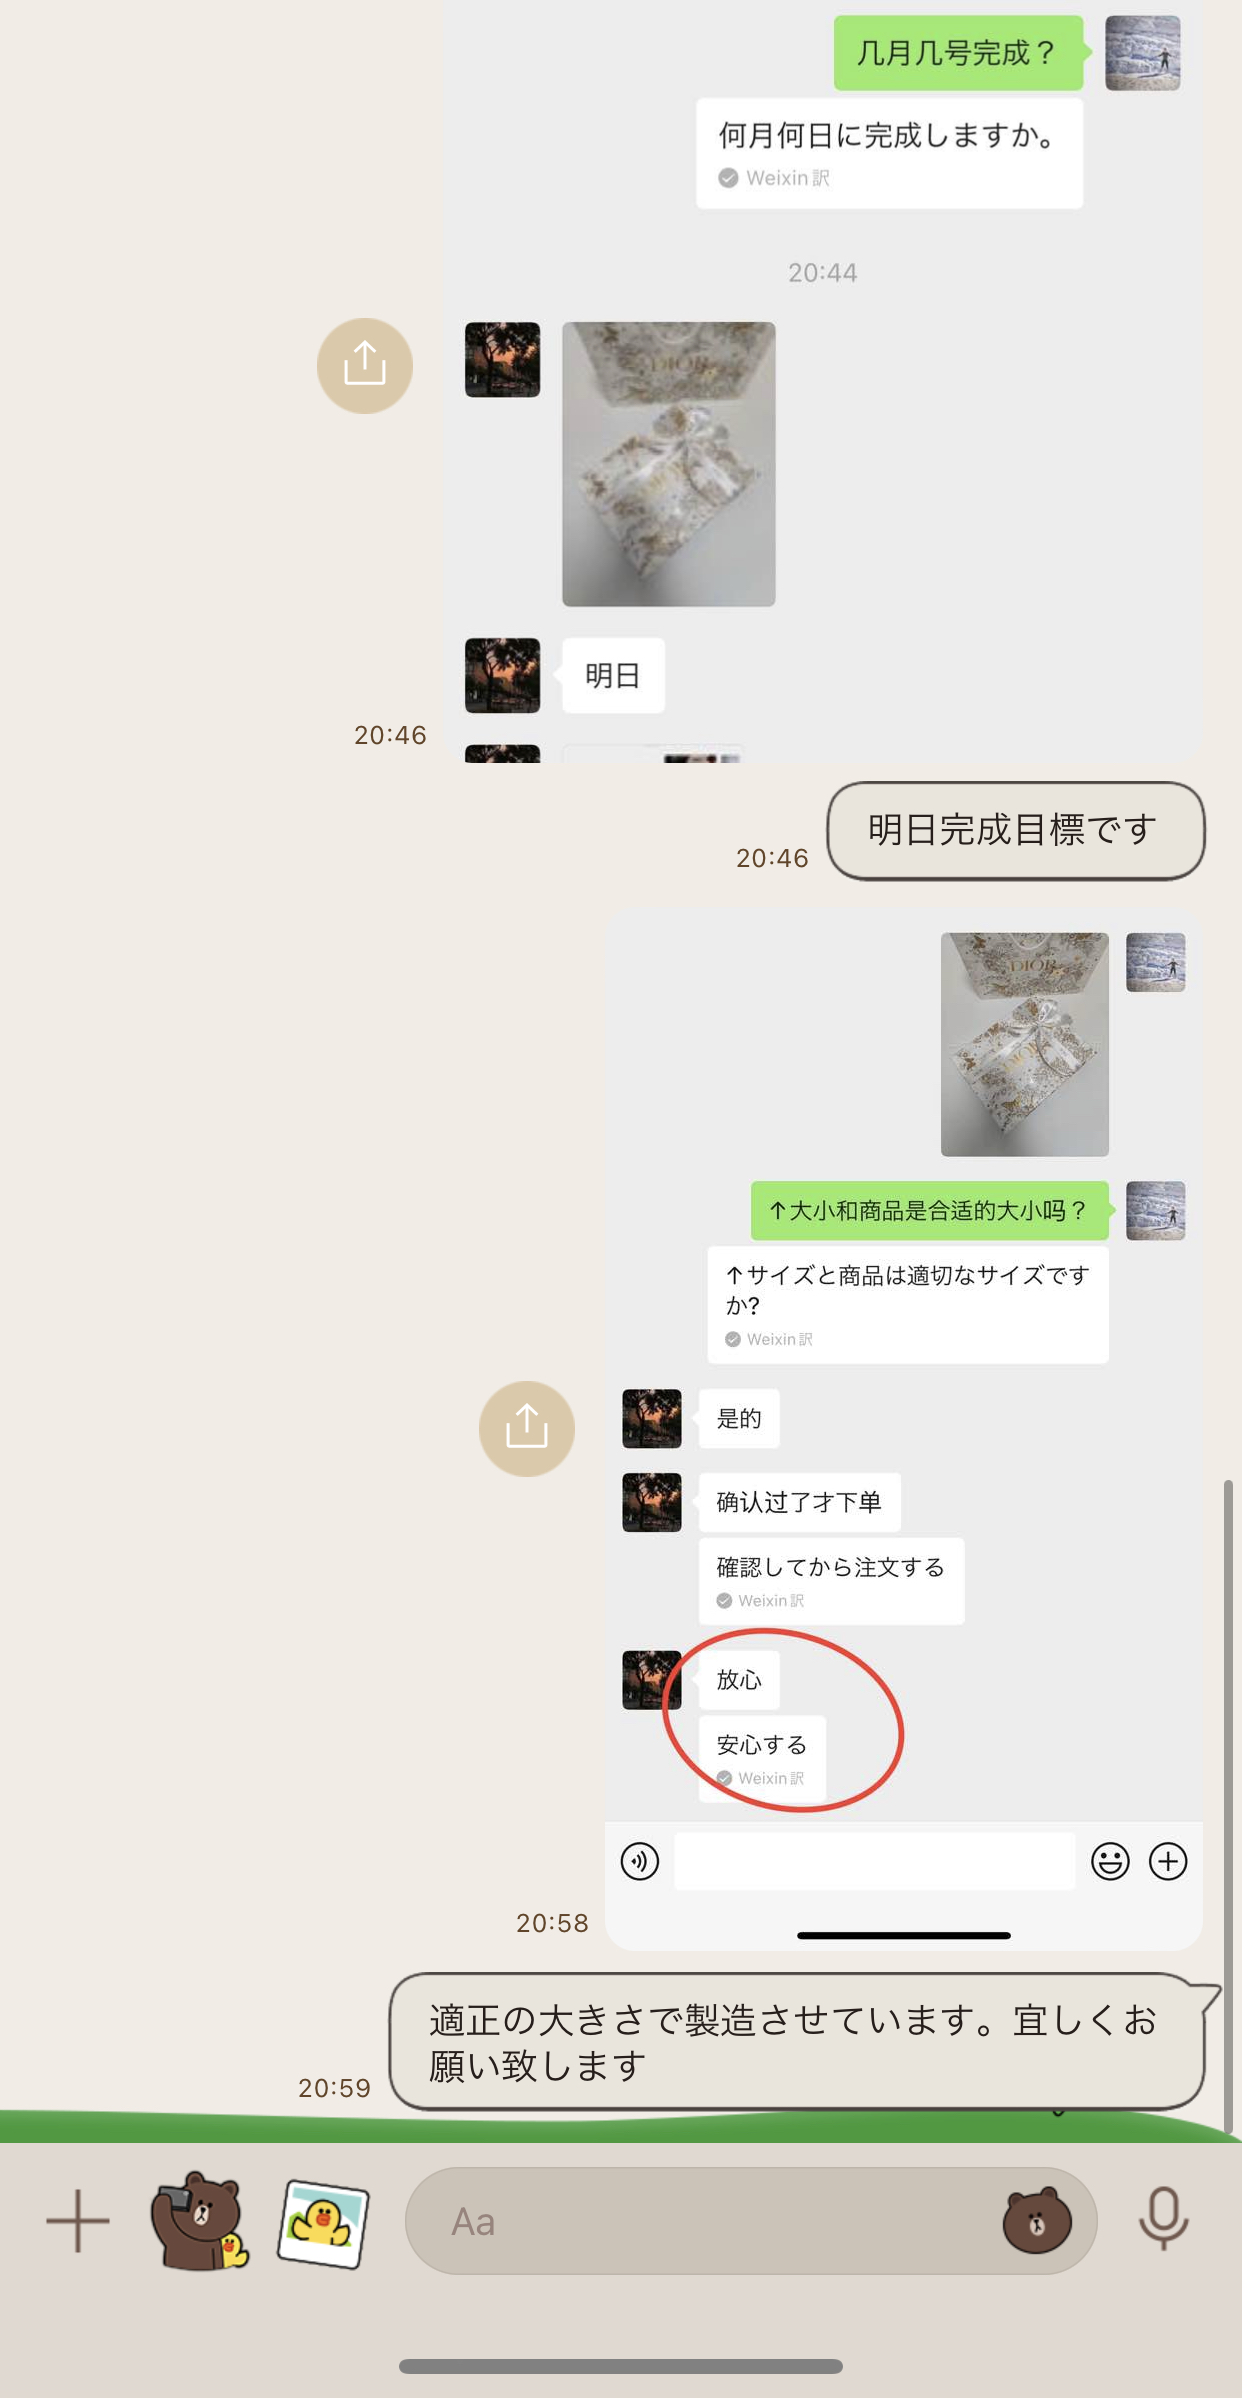Tap the 确认过了才下单 message

[799, 1501]
